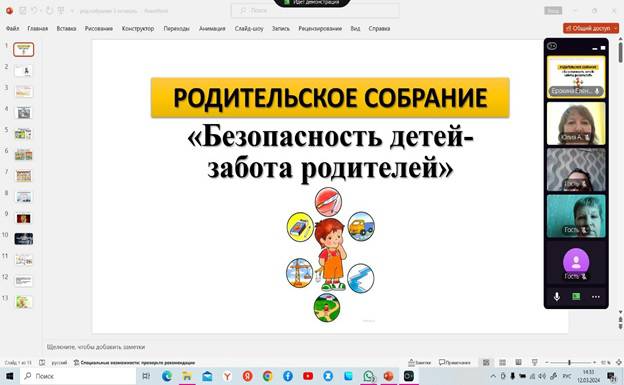This screenshot has width=624, height=385.
Task: Click the Windows taskbar Поиск search box
Action: 78,376
